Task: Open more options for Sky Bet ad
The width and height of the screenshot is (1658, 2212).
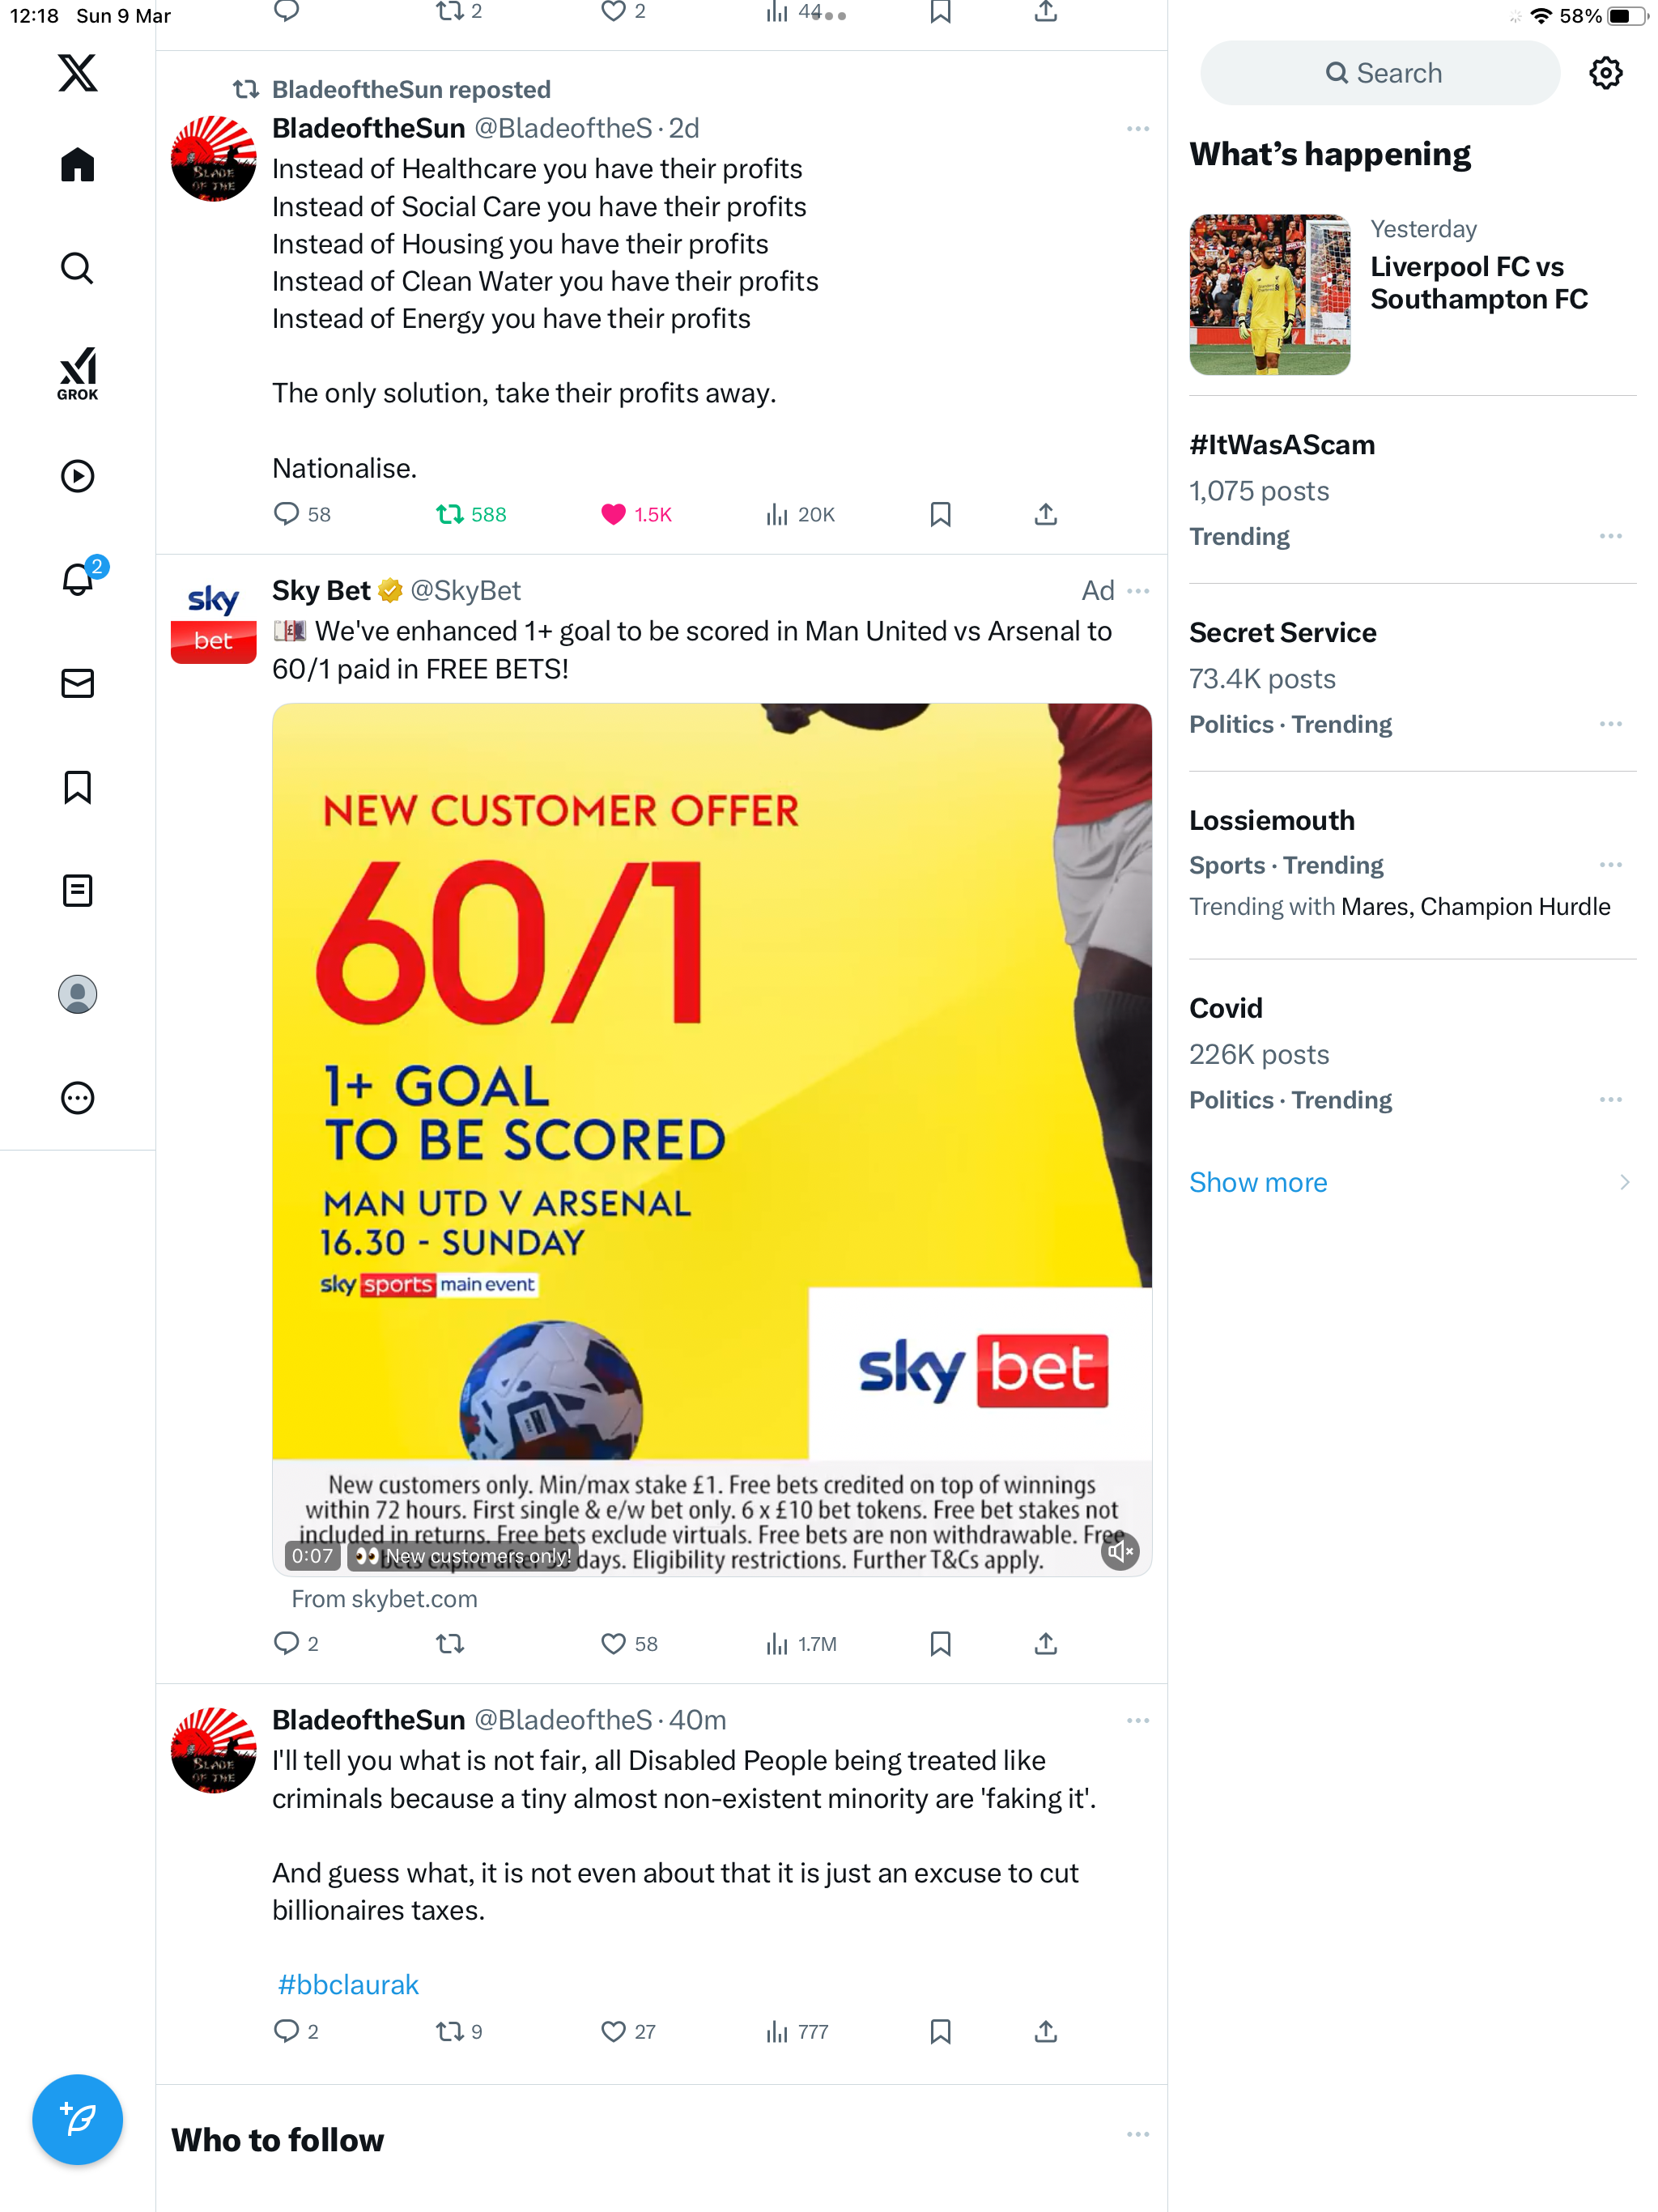Action: tap(1138, 591)
